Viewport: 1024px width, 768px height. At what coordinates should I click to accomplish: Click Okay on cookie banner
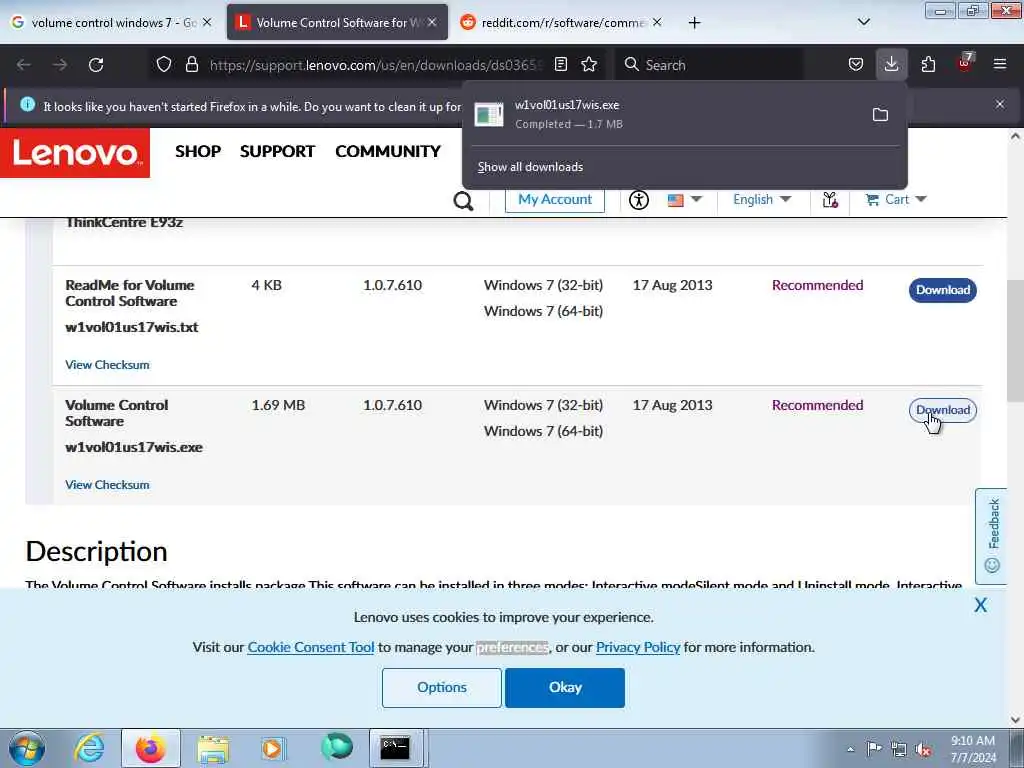(565, 688)
